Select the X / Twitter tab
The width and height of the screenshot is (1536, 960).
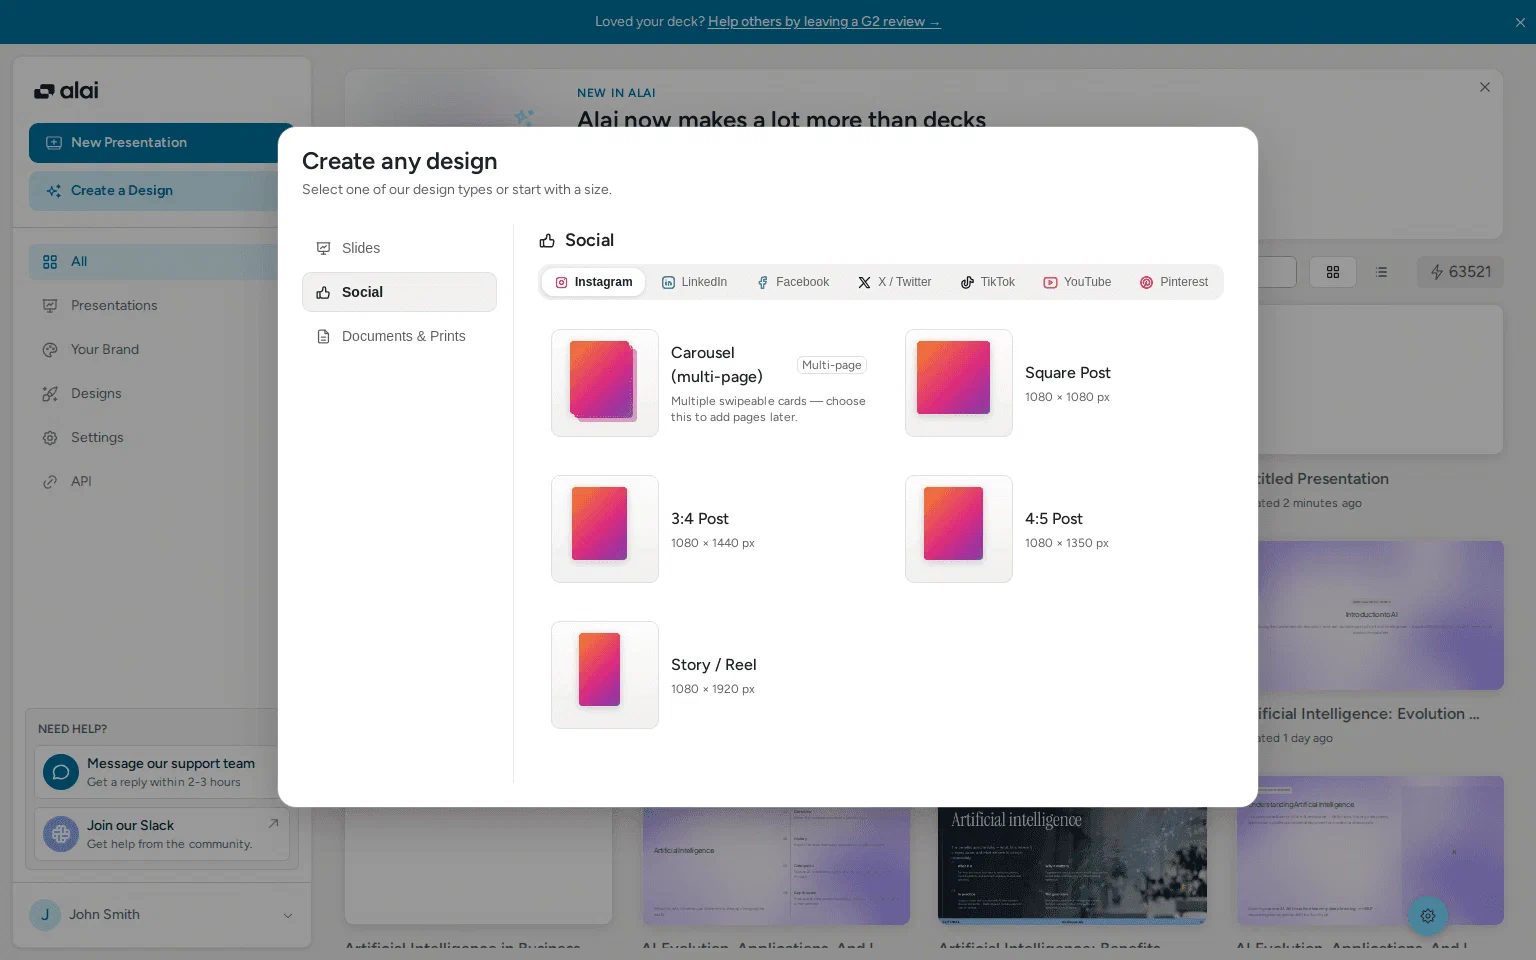click(894, 282)
